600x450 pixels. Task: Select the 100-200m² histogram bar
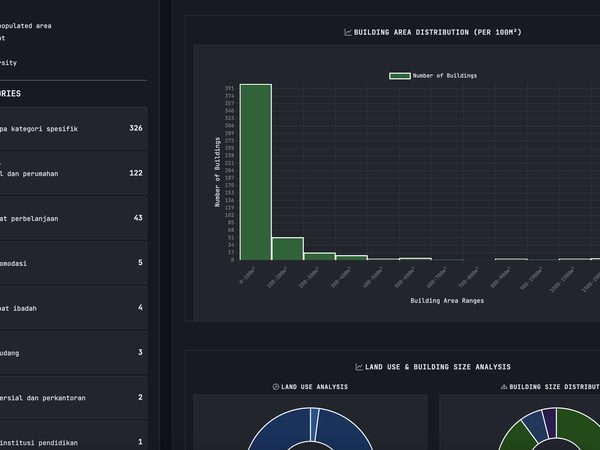[x=288, y=249]
